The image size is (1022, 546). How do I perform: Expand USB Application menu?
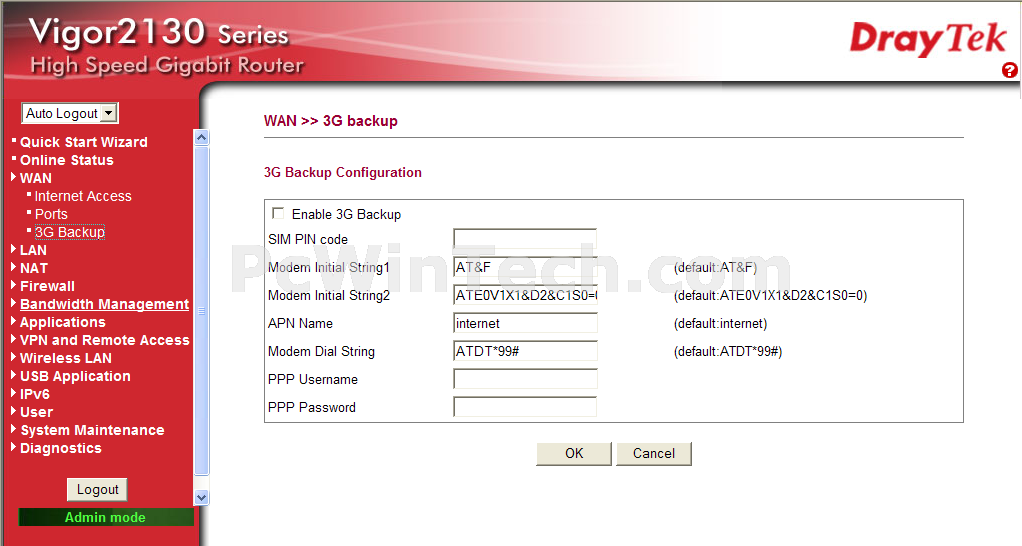75,376
